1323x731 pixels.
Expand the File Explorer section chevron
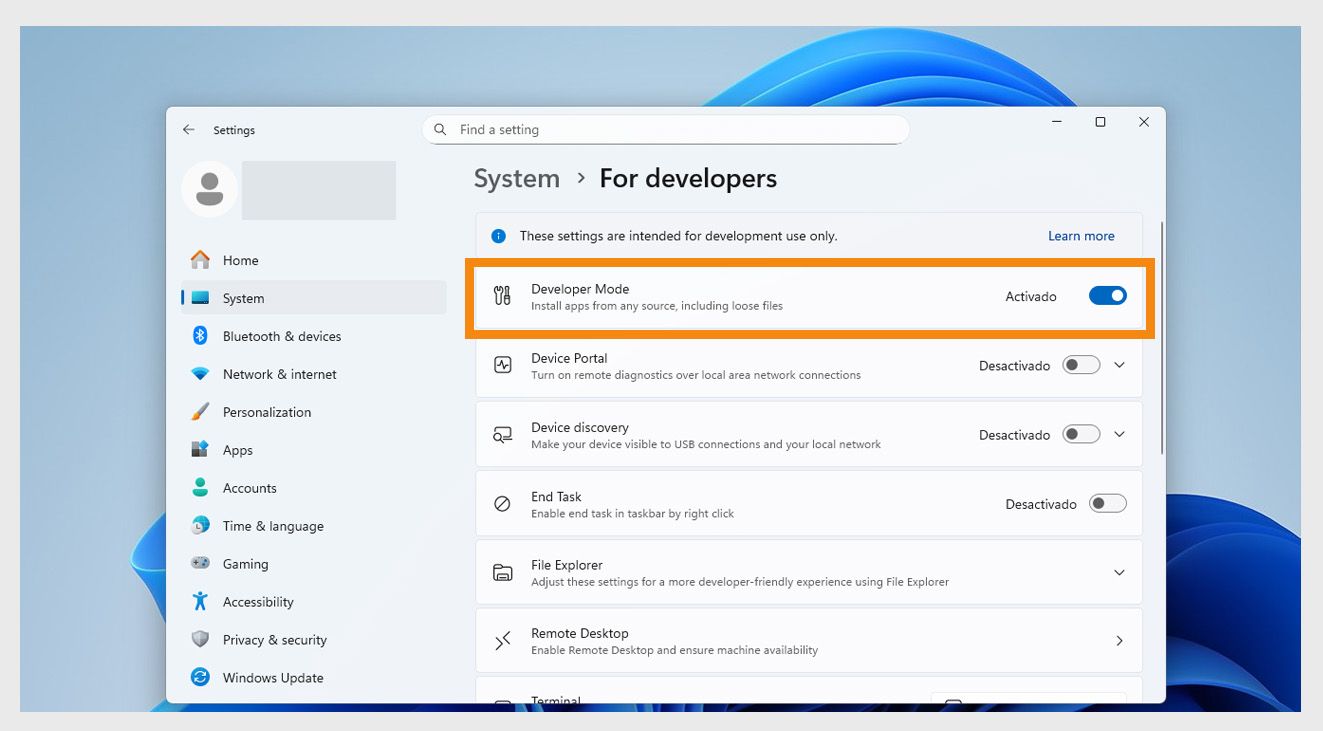tap(1119, 572)
